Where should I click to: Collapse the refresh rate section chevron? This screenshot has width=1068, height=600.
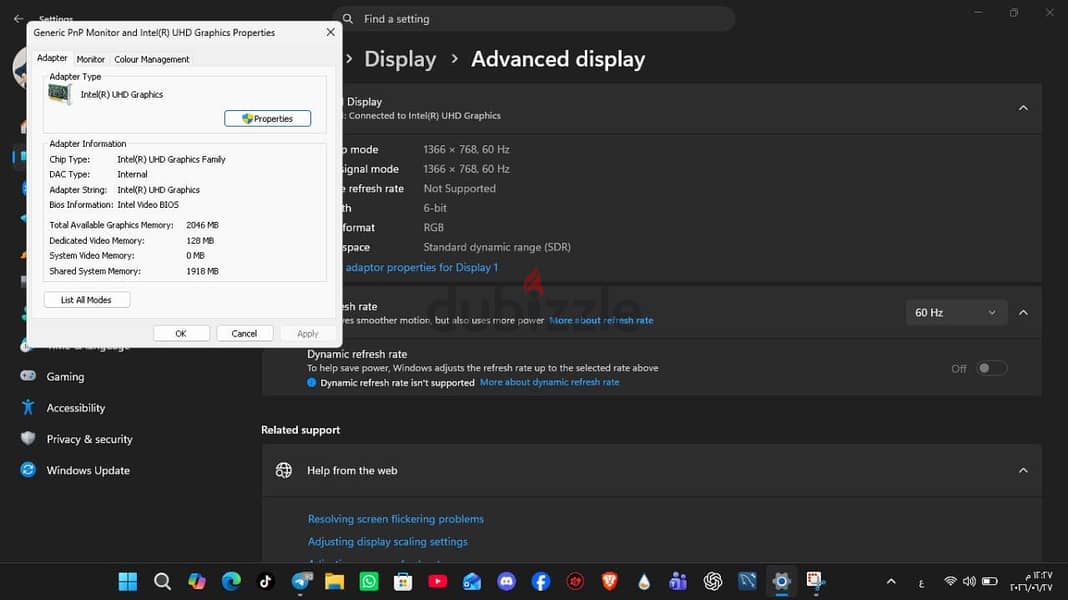click(x=1023, y=313)
